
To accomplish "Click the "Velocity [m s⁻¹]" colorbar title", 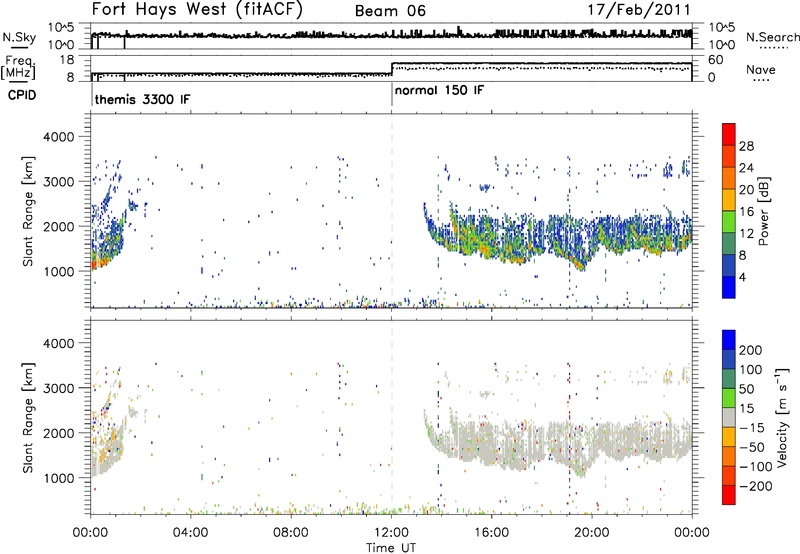I will (x=782, y=417).
